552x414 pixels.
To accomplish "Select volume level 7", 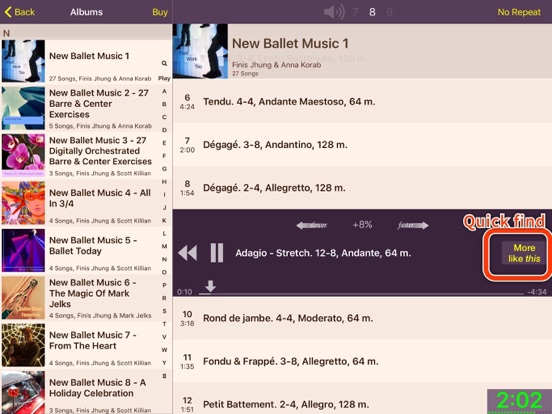I will tap(355, 12).
